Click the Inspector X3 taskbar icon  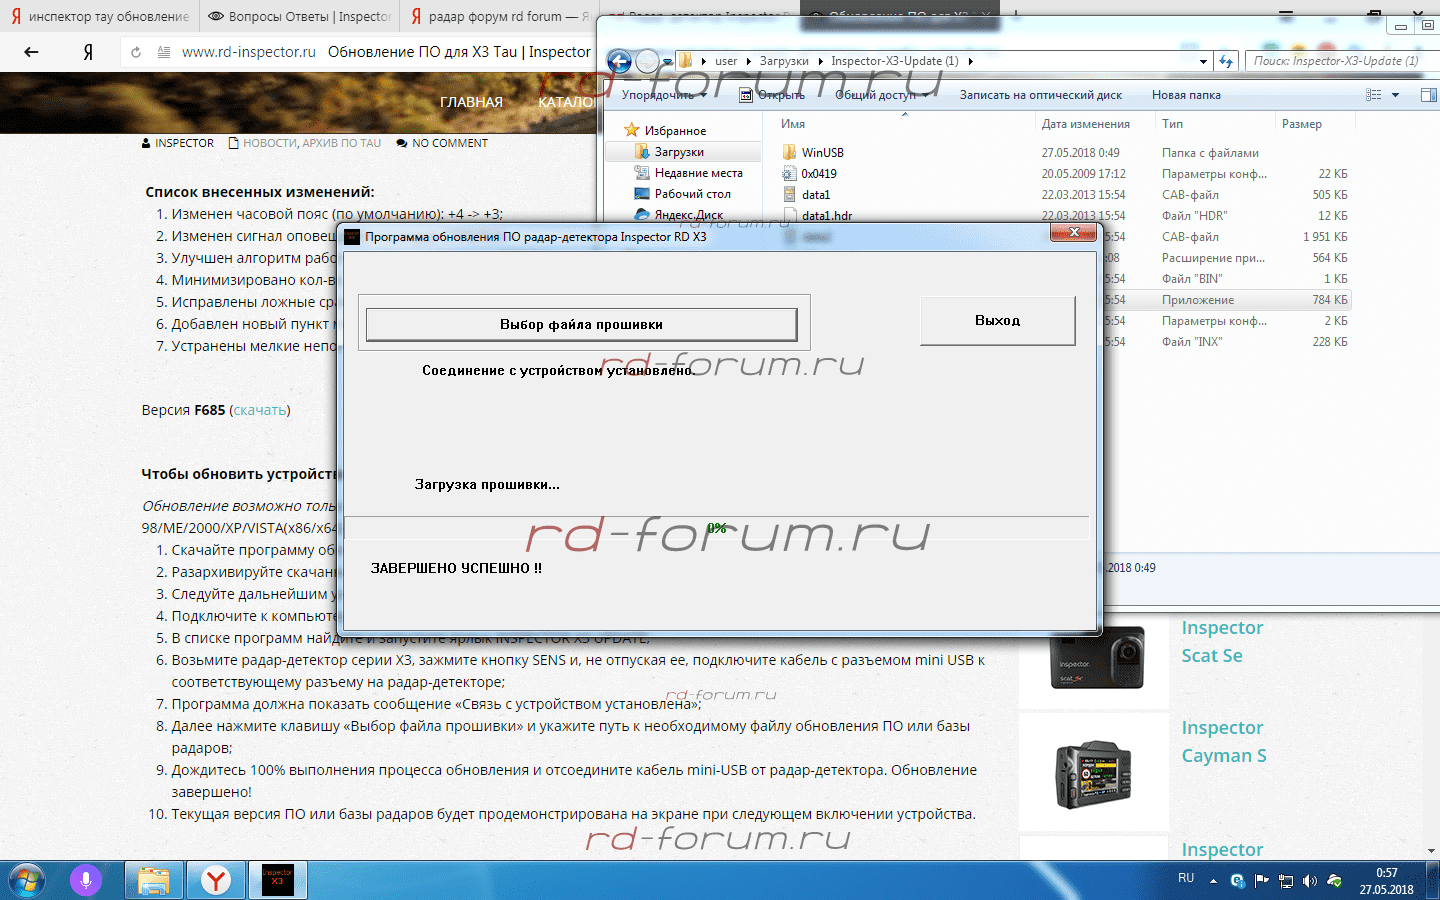click(x=277, y=880)
